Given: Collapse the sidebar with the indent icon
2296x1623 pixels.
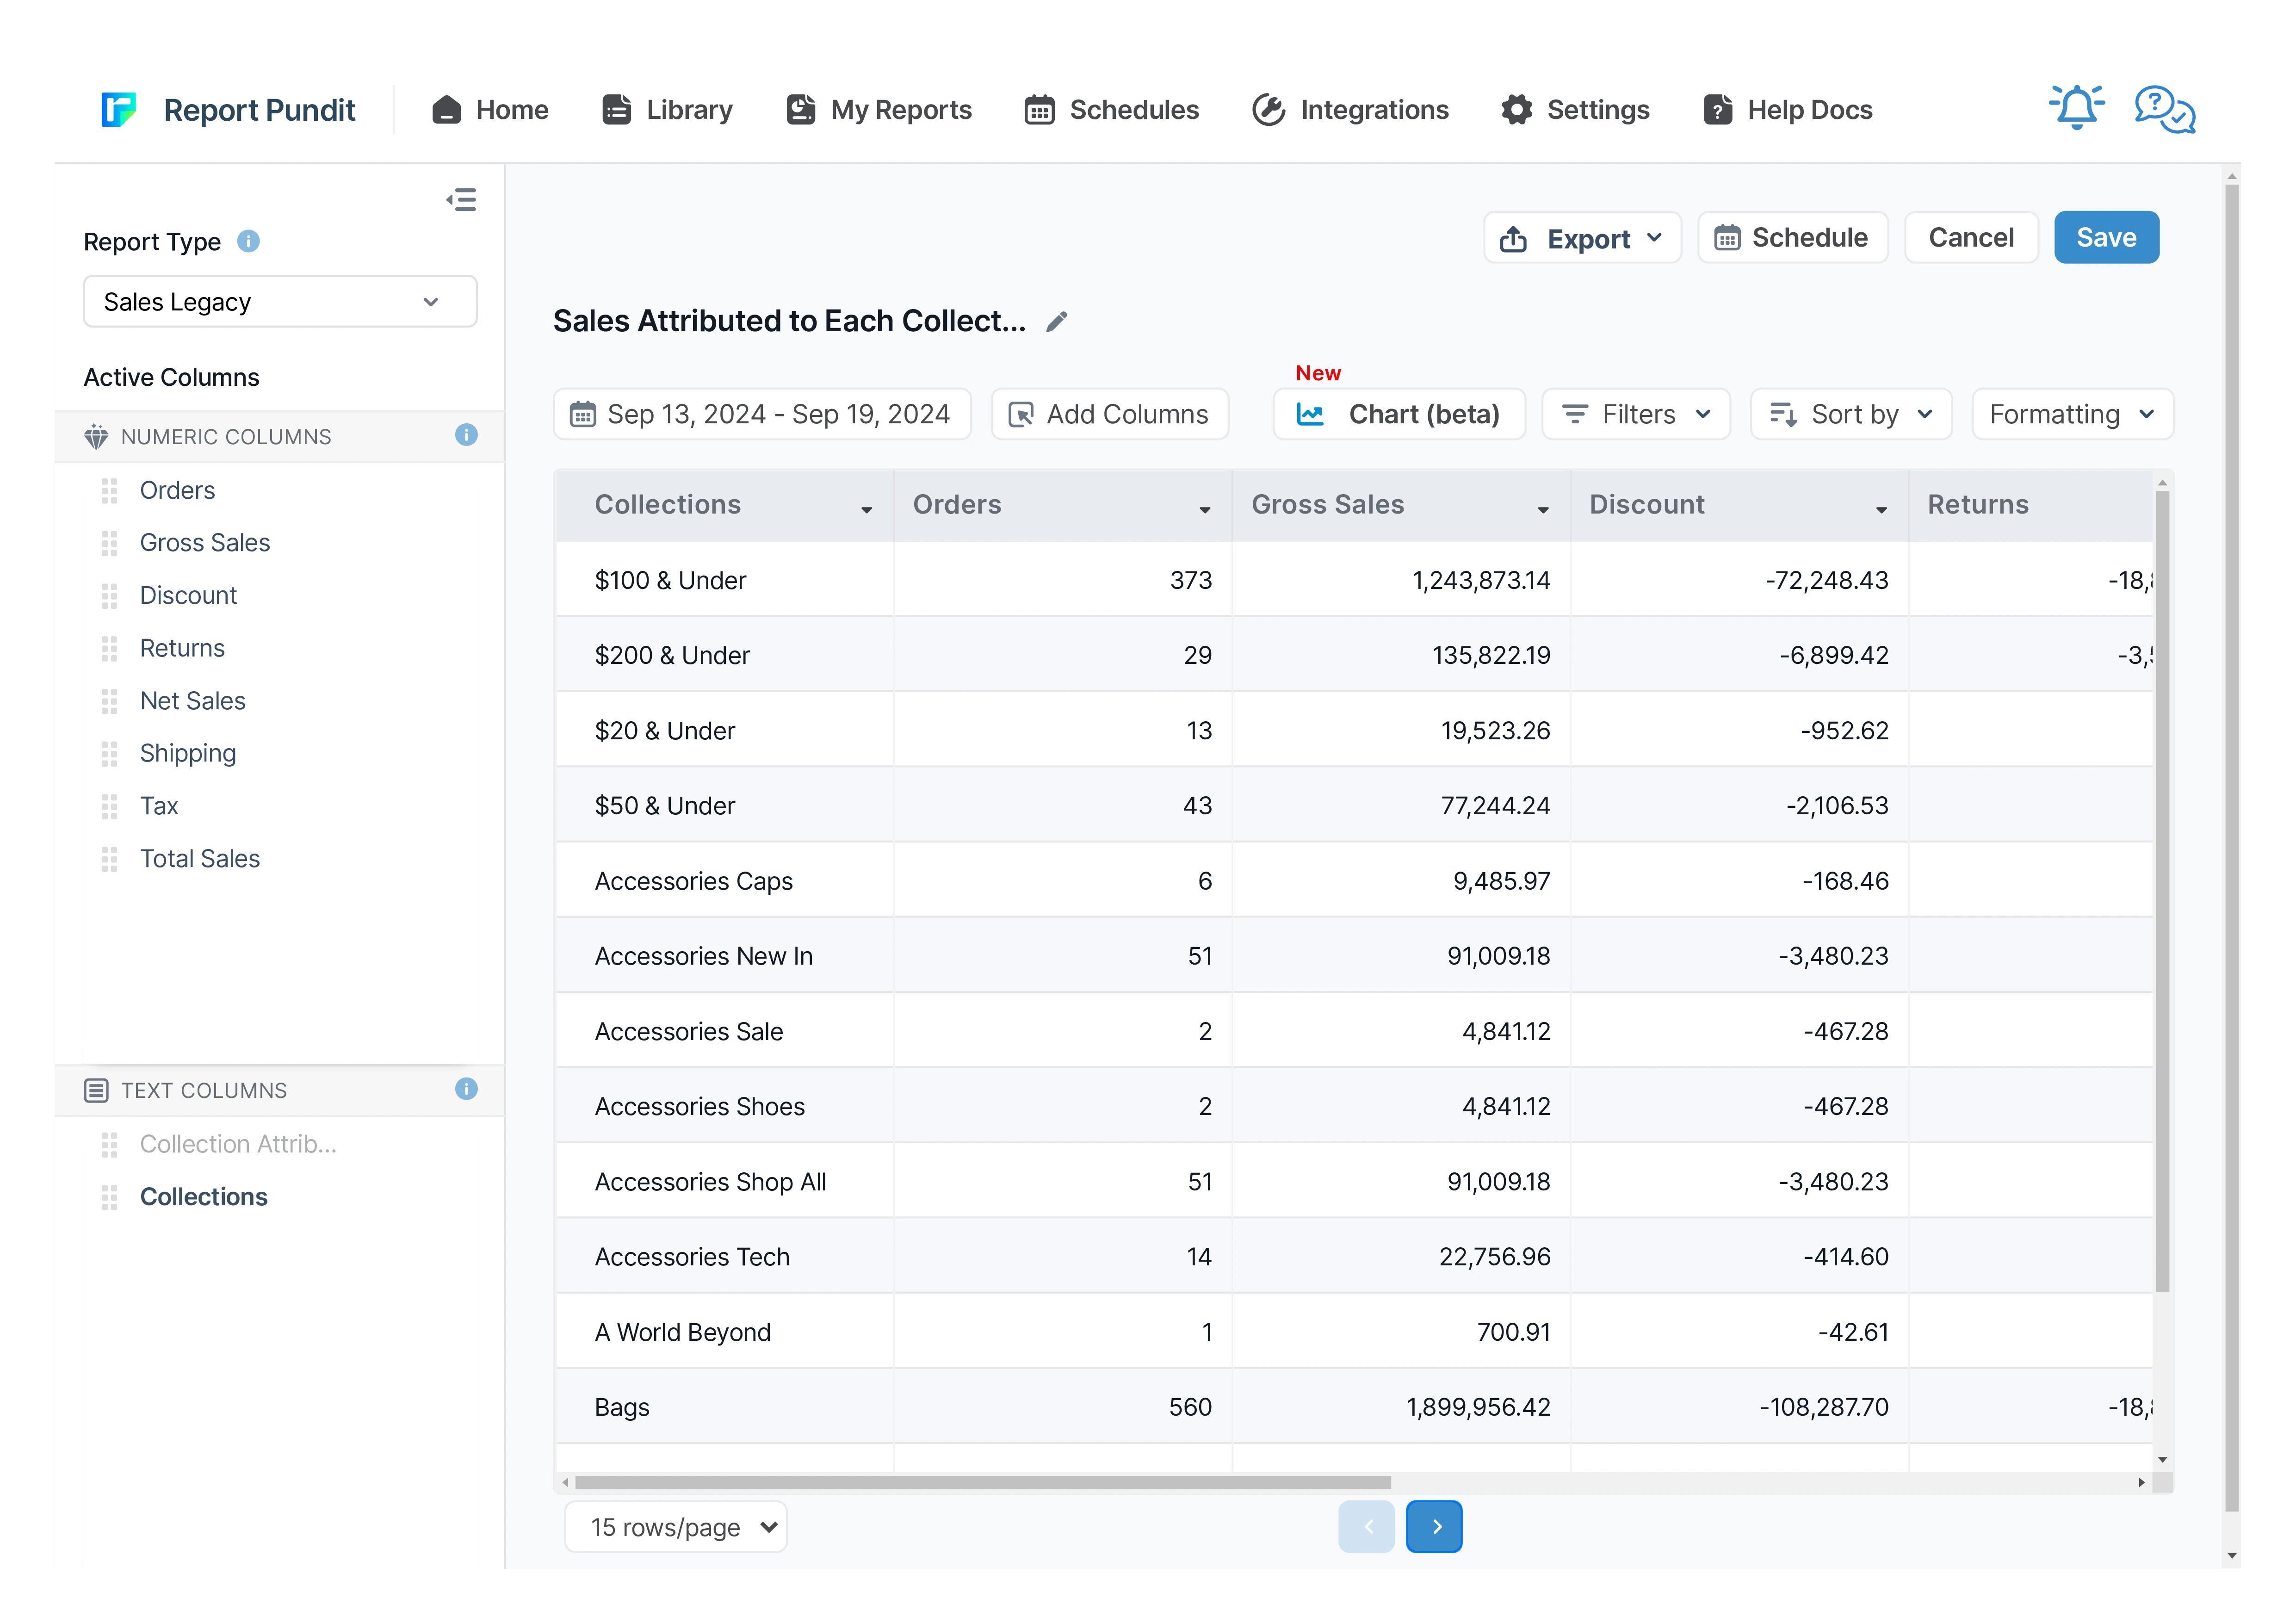Looking at the screenshot, I should [x=461, y=200].
